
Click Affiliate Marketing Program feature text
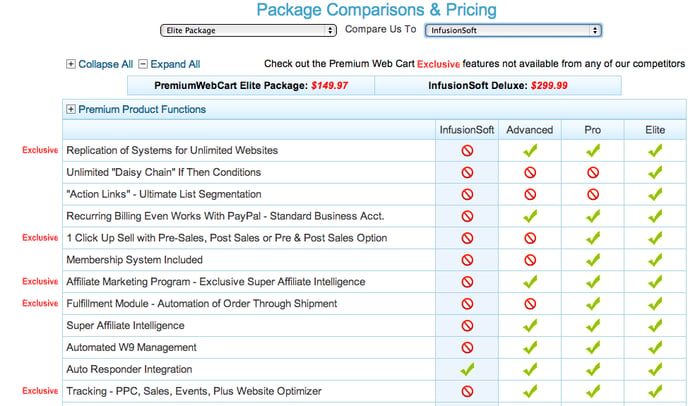[216, 282]
